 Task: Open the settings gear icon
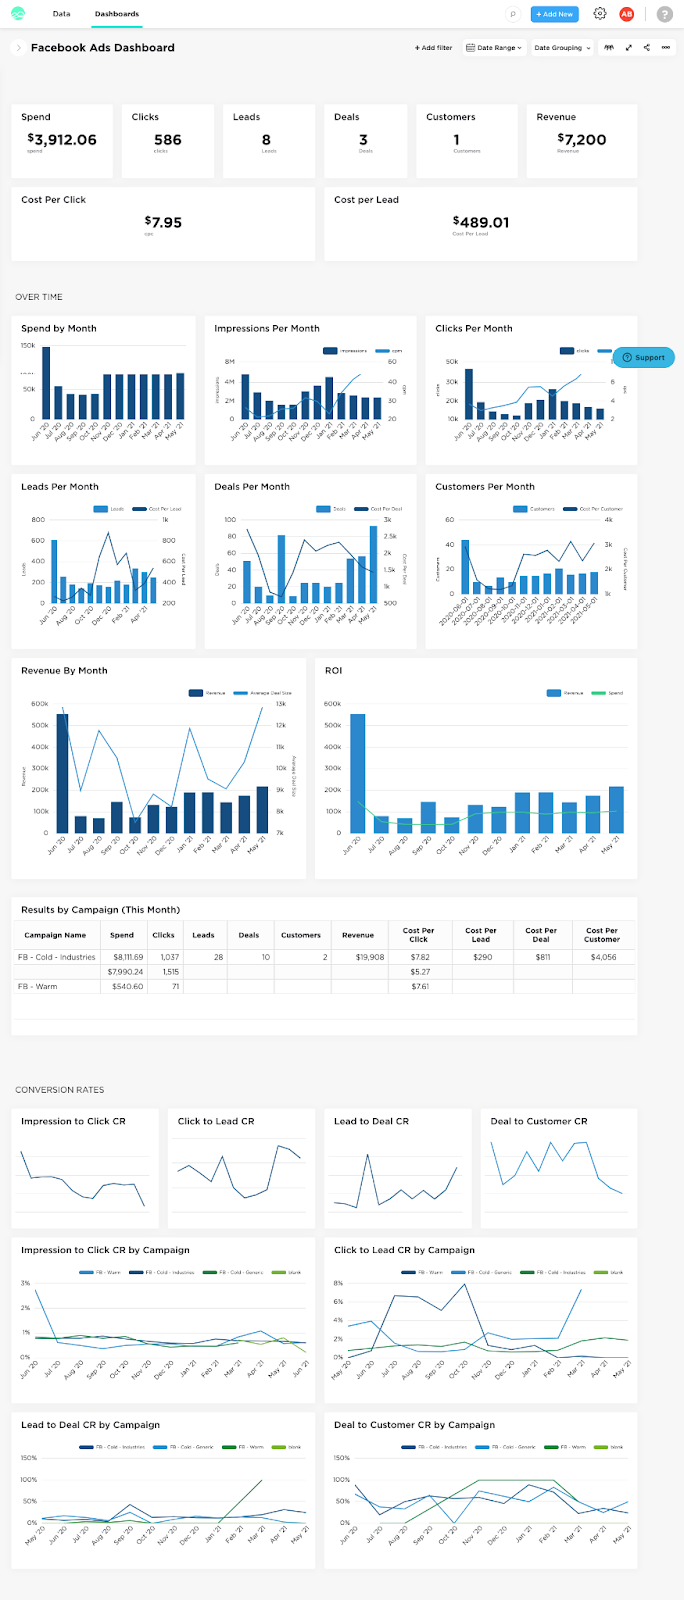point(600,14)
